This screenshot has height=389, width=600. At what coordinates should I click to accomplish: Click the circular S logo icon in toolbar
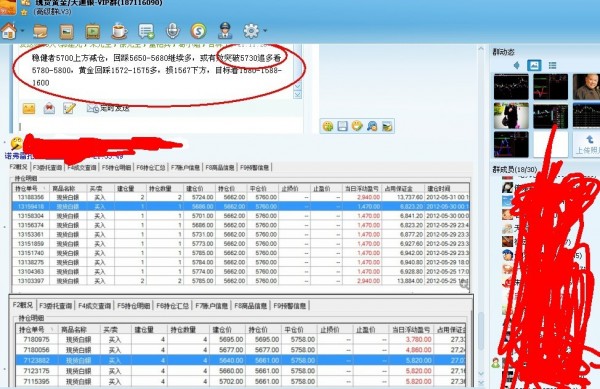pyautogui.click(x=198, y=31)
